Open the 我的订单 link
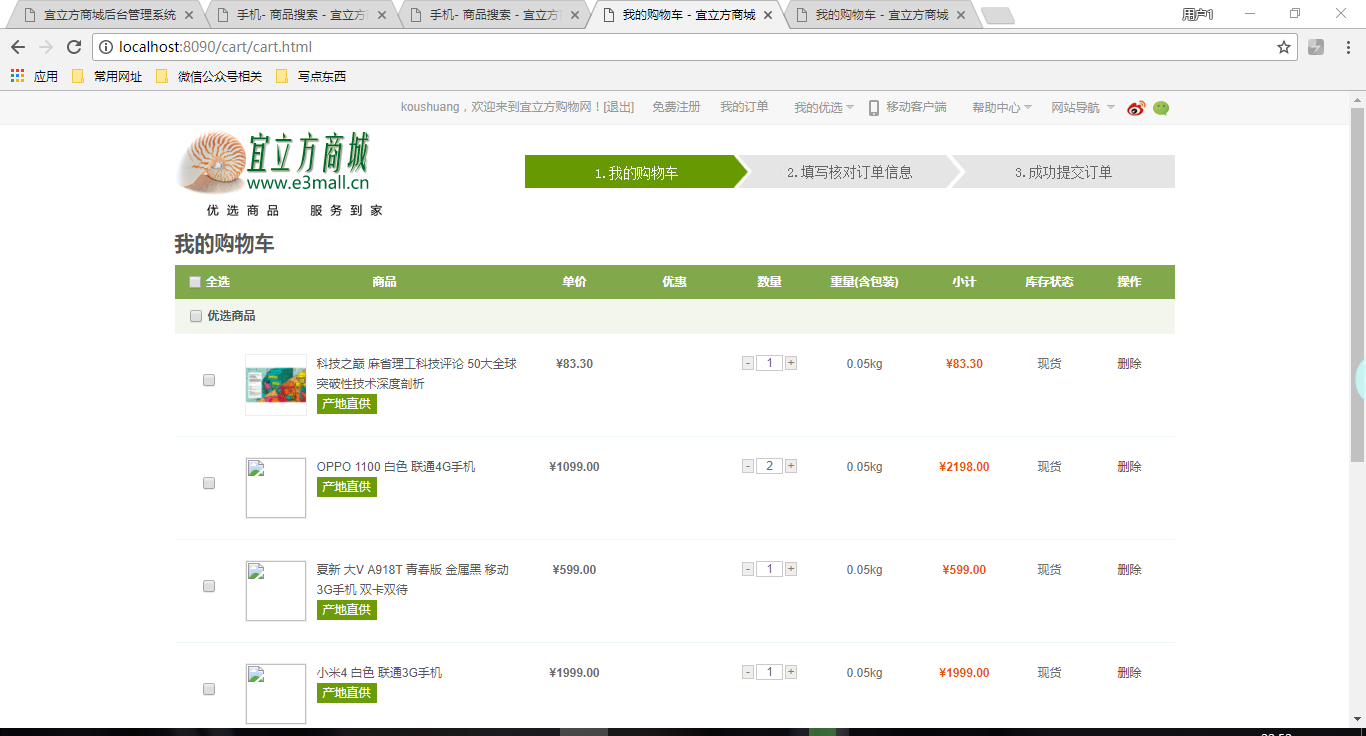The height and width of the screenshot is (736, 1366). click(x=744, y=107)
